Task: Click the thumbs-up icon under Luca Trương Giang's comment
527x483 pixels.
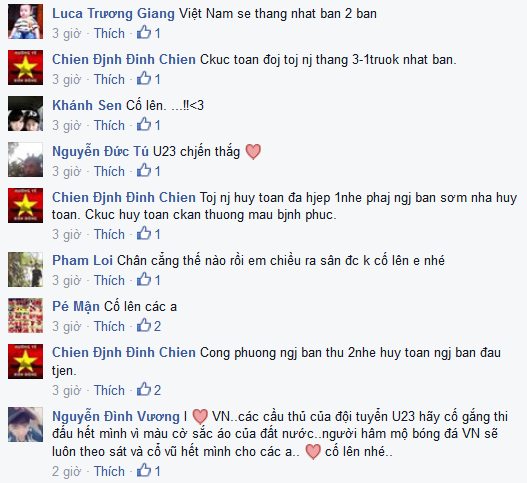Action: pos(144,33)
